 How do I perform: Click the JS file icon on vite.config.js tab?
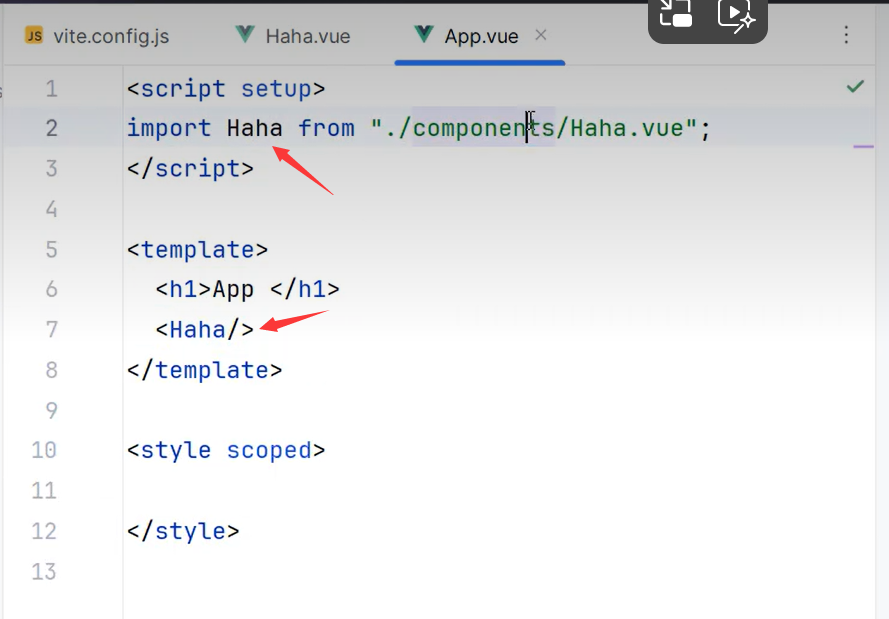(34, 36)
